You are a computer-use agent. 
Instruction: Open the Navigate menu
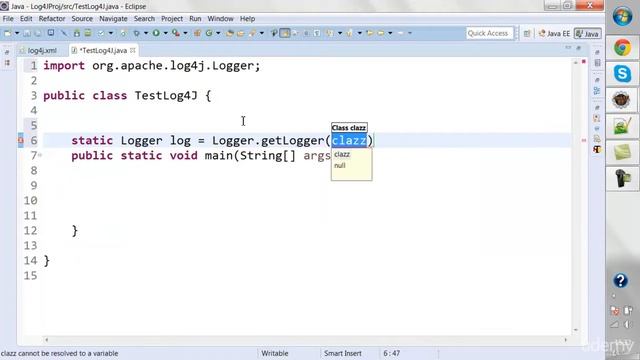(x=113, y=19)
